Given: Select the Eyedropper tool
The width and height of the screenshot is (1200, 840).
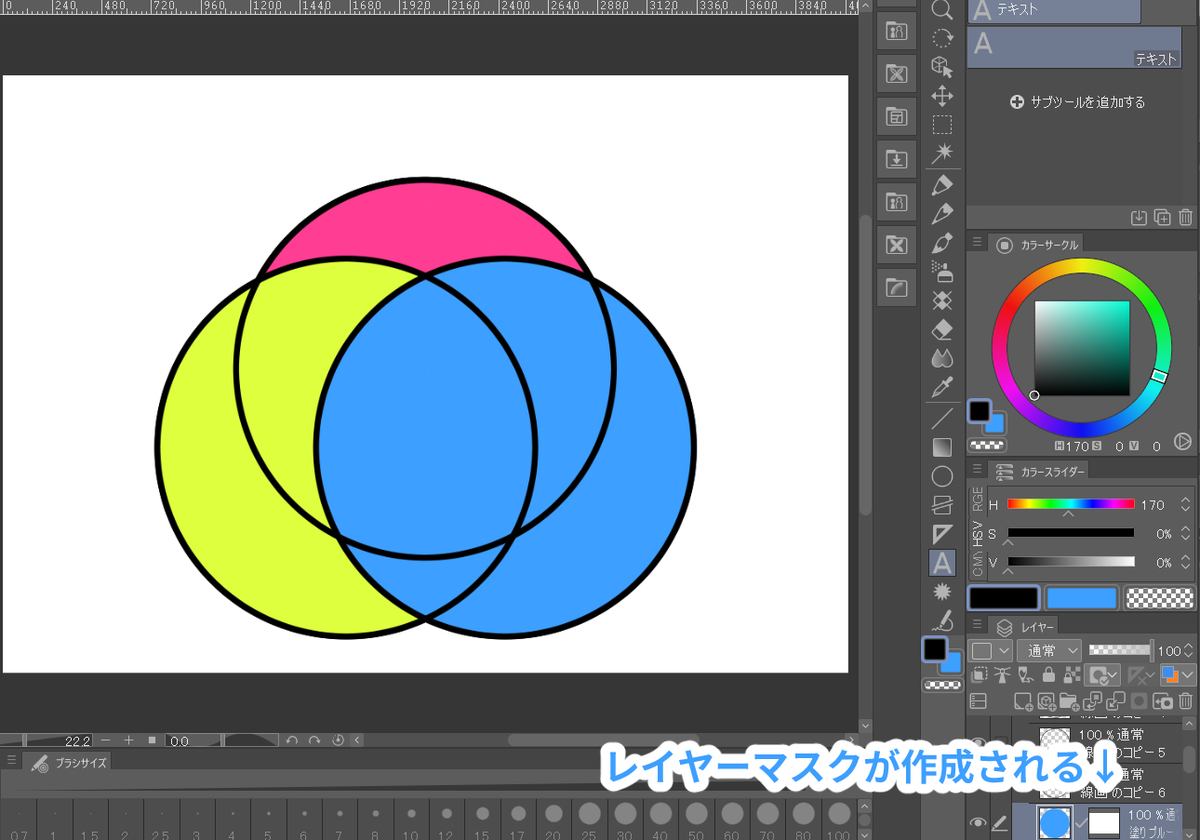Looking at the screenshot, I should coord(942,387).
